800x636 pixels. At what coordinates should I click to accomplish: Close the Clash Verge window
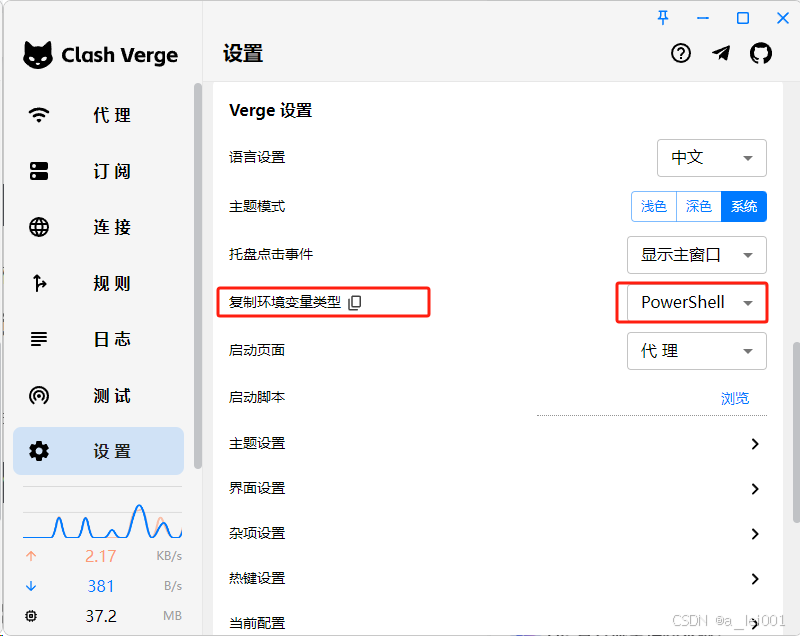(783, 18)
